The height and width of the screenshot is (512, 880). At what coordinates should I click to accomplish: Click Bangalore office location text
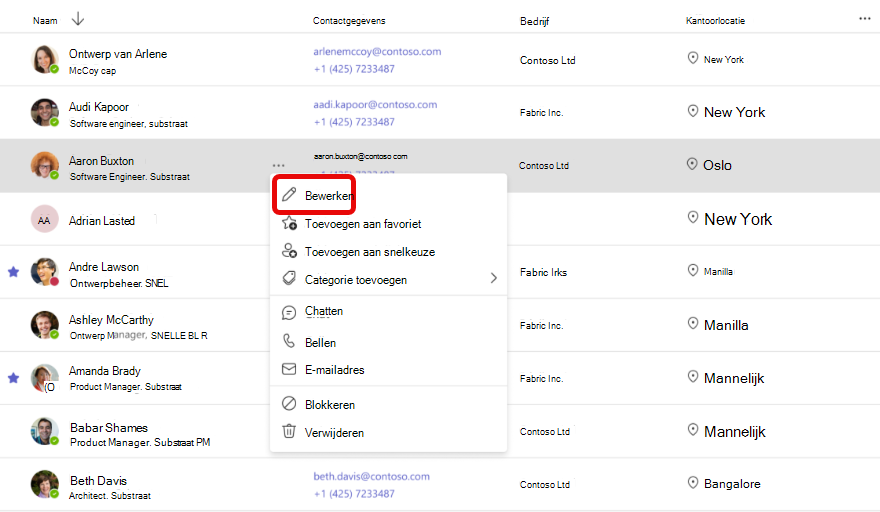click(732, 484)
